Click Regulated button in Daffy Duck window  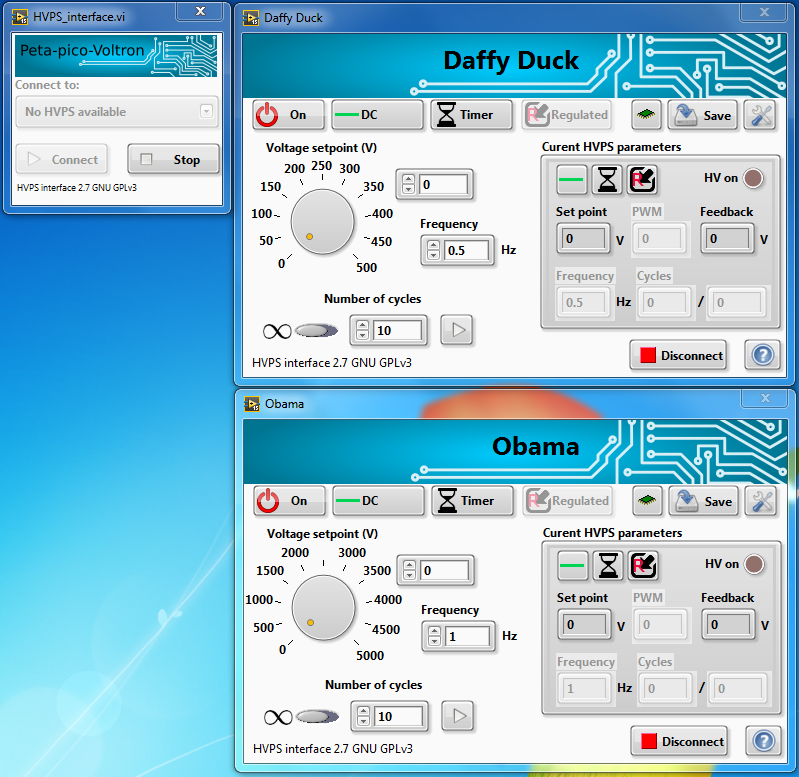tap(568, 115)
